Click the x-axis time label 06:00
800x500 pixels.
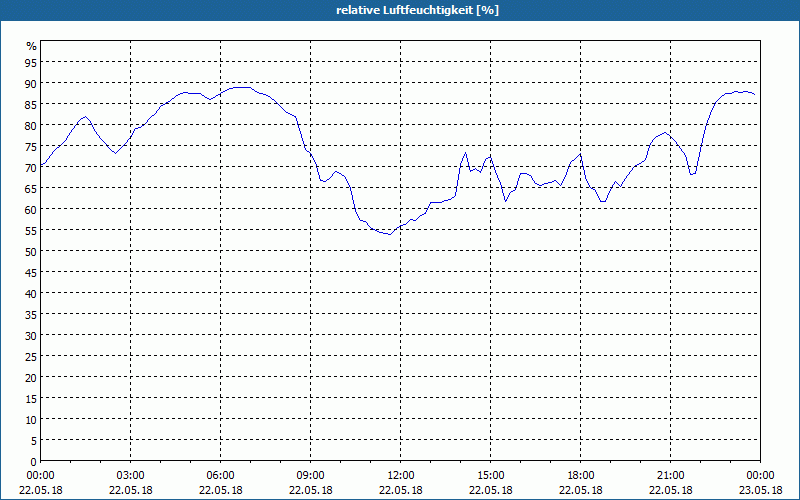coord(220,476)
